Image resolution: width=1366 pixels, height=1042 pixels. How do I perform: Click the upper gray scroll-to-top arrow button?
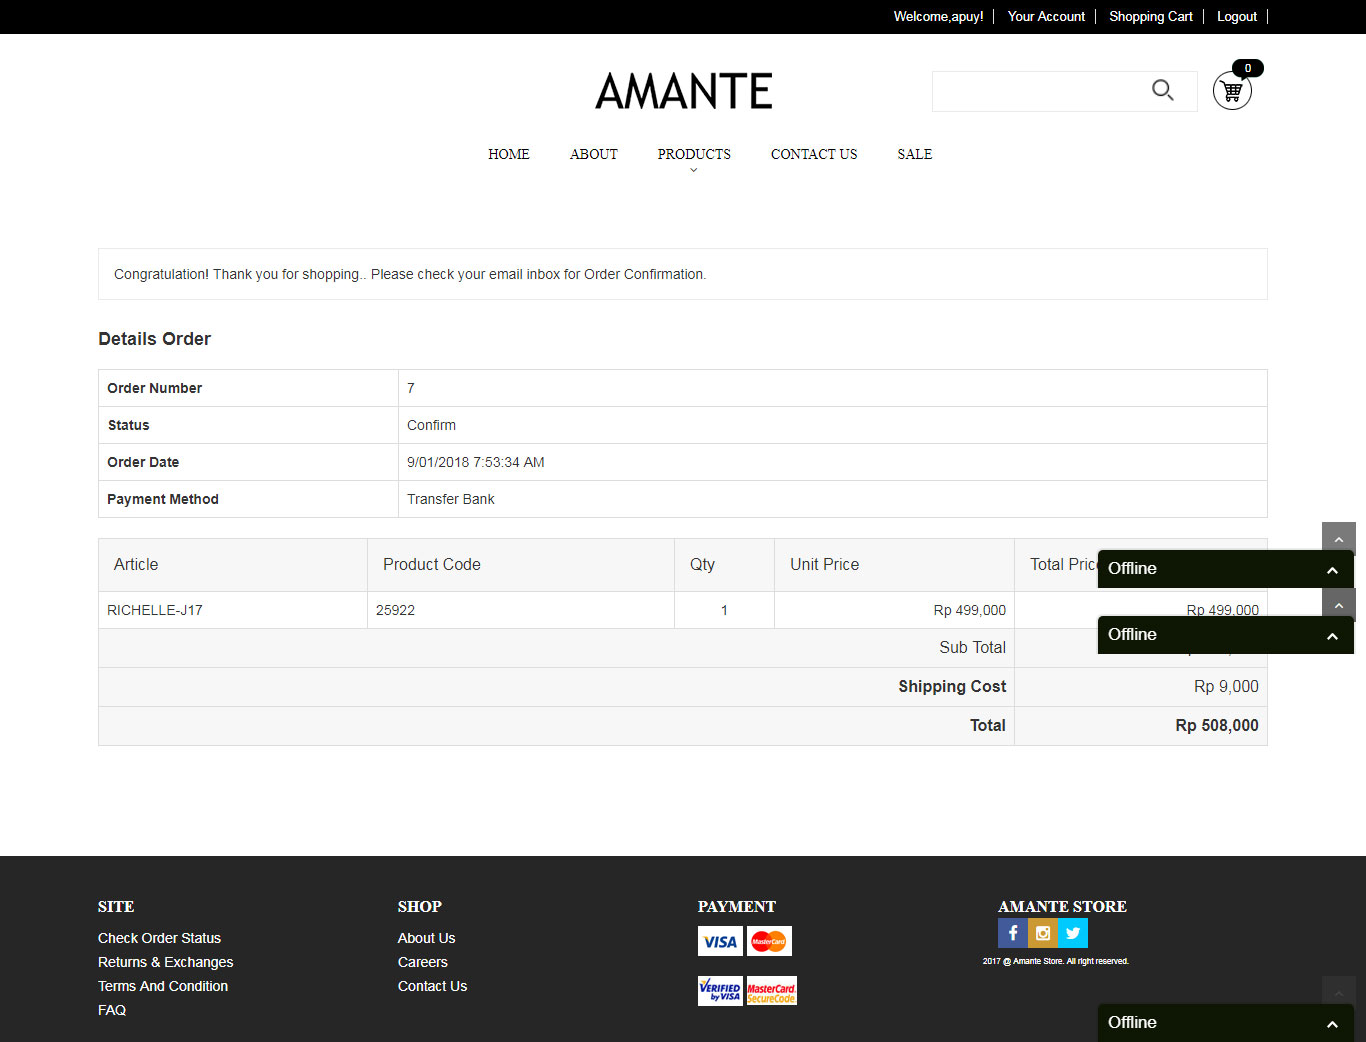click(x=1339, y=537)
